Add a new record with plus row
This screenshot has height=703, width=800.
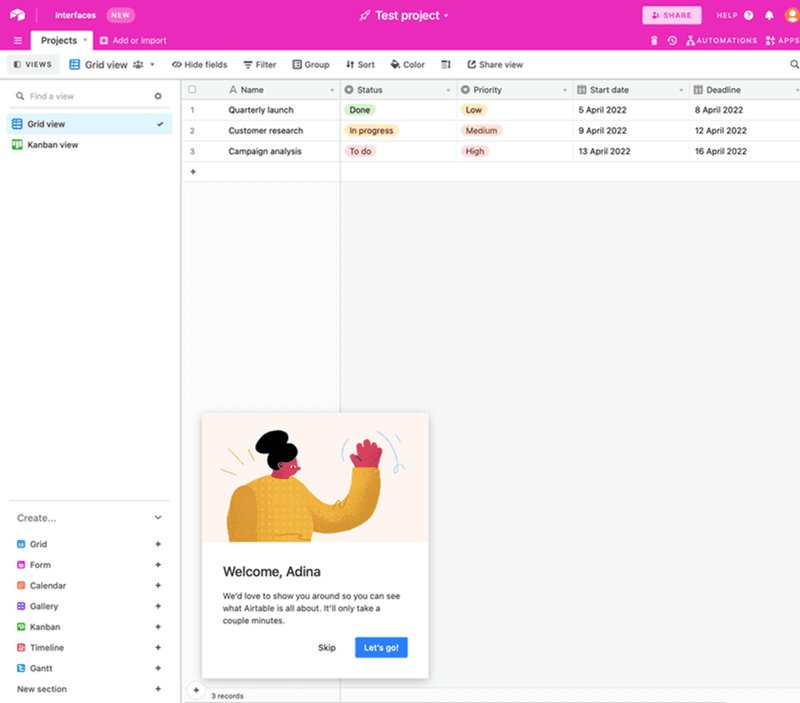tap(193, 172)
